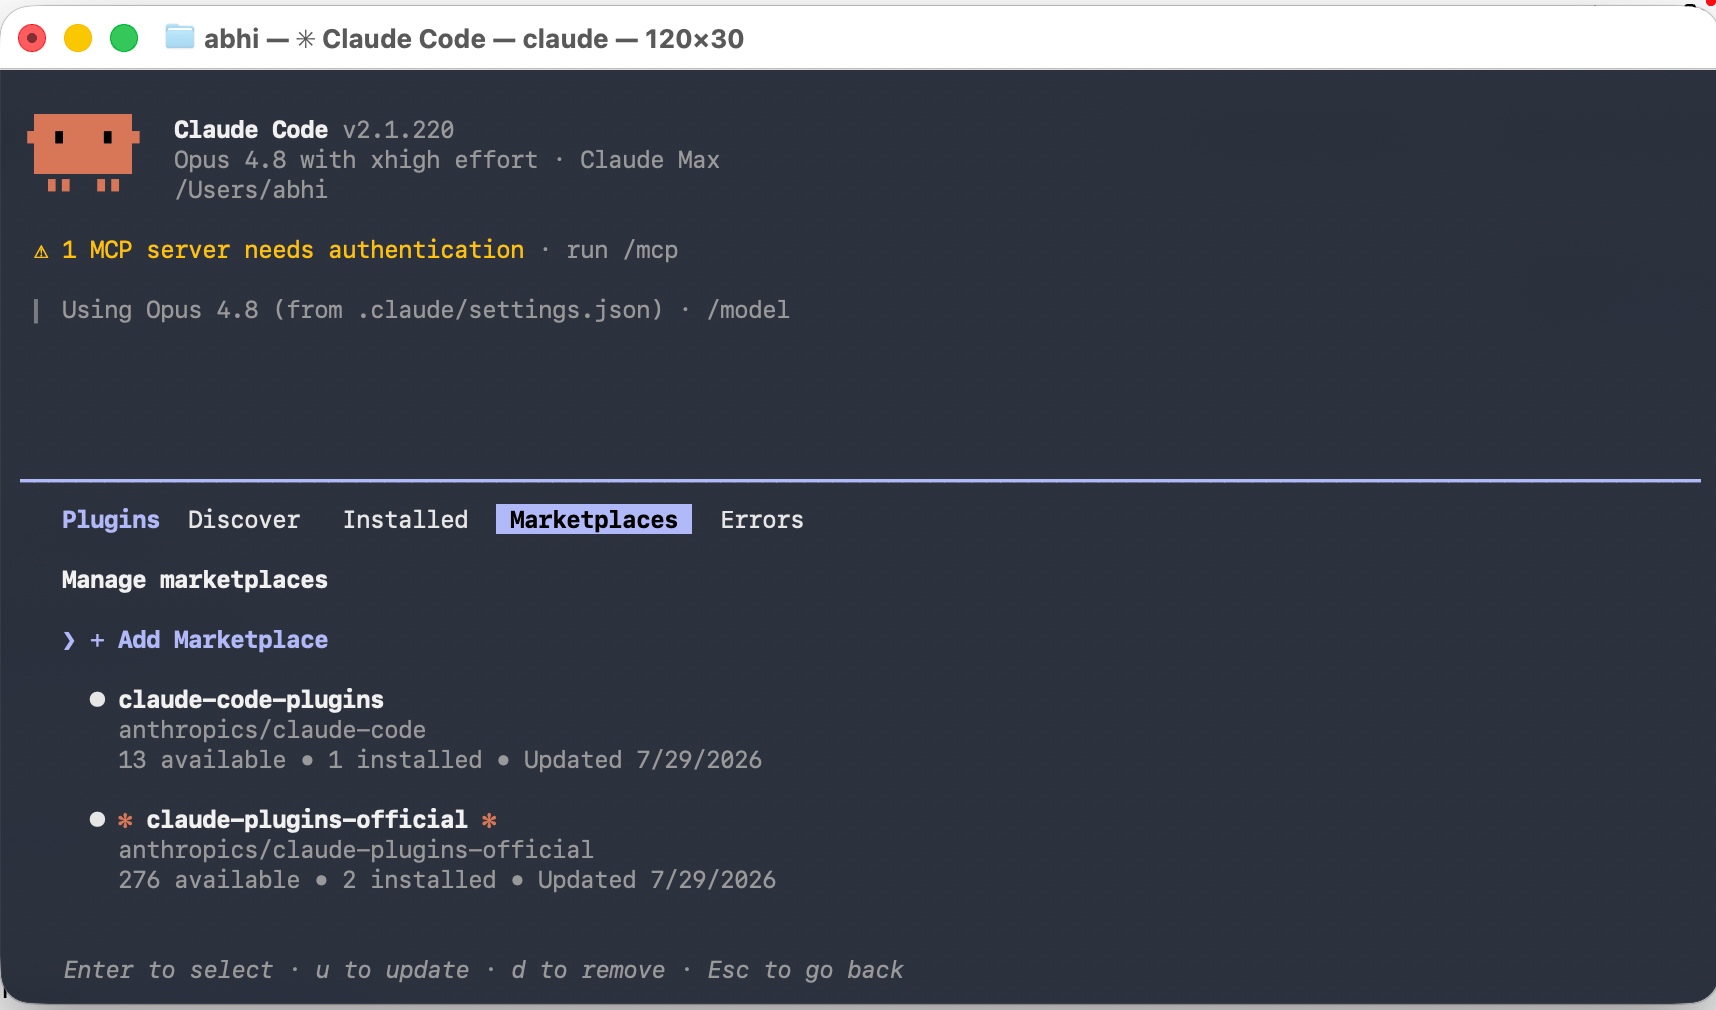Click the asterisk icon in the window title
The image size is (1716, 1010).
coord(305,39)
